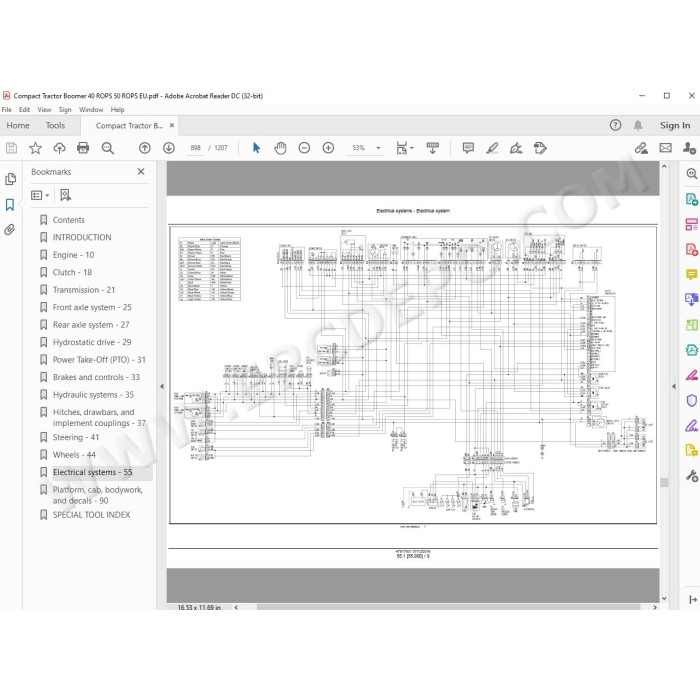The height and width of the screenshot is (700, 700).
Task: Switch to the Home tab
Action: (x=18, y=126)
